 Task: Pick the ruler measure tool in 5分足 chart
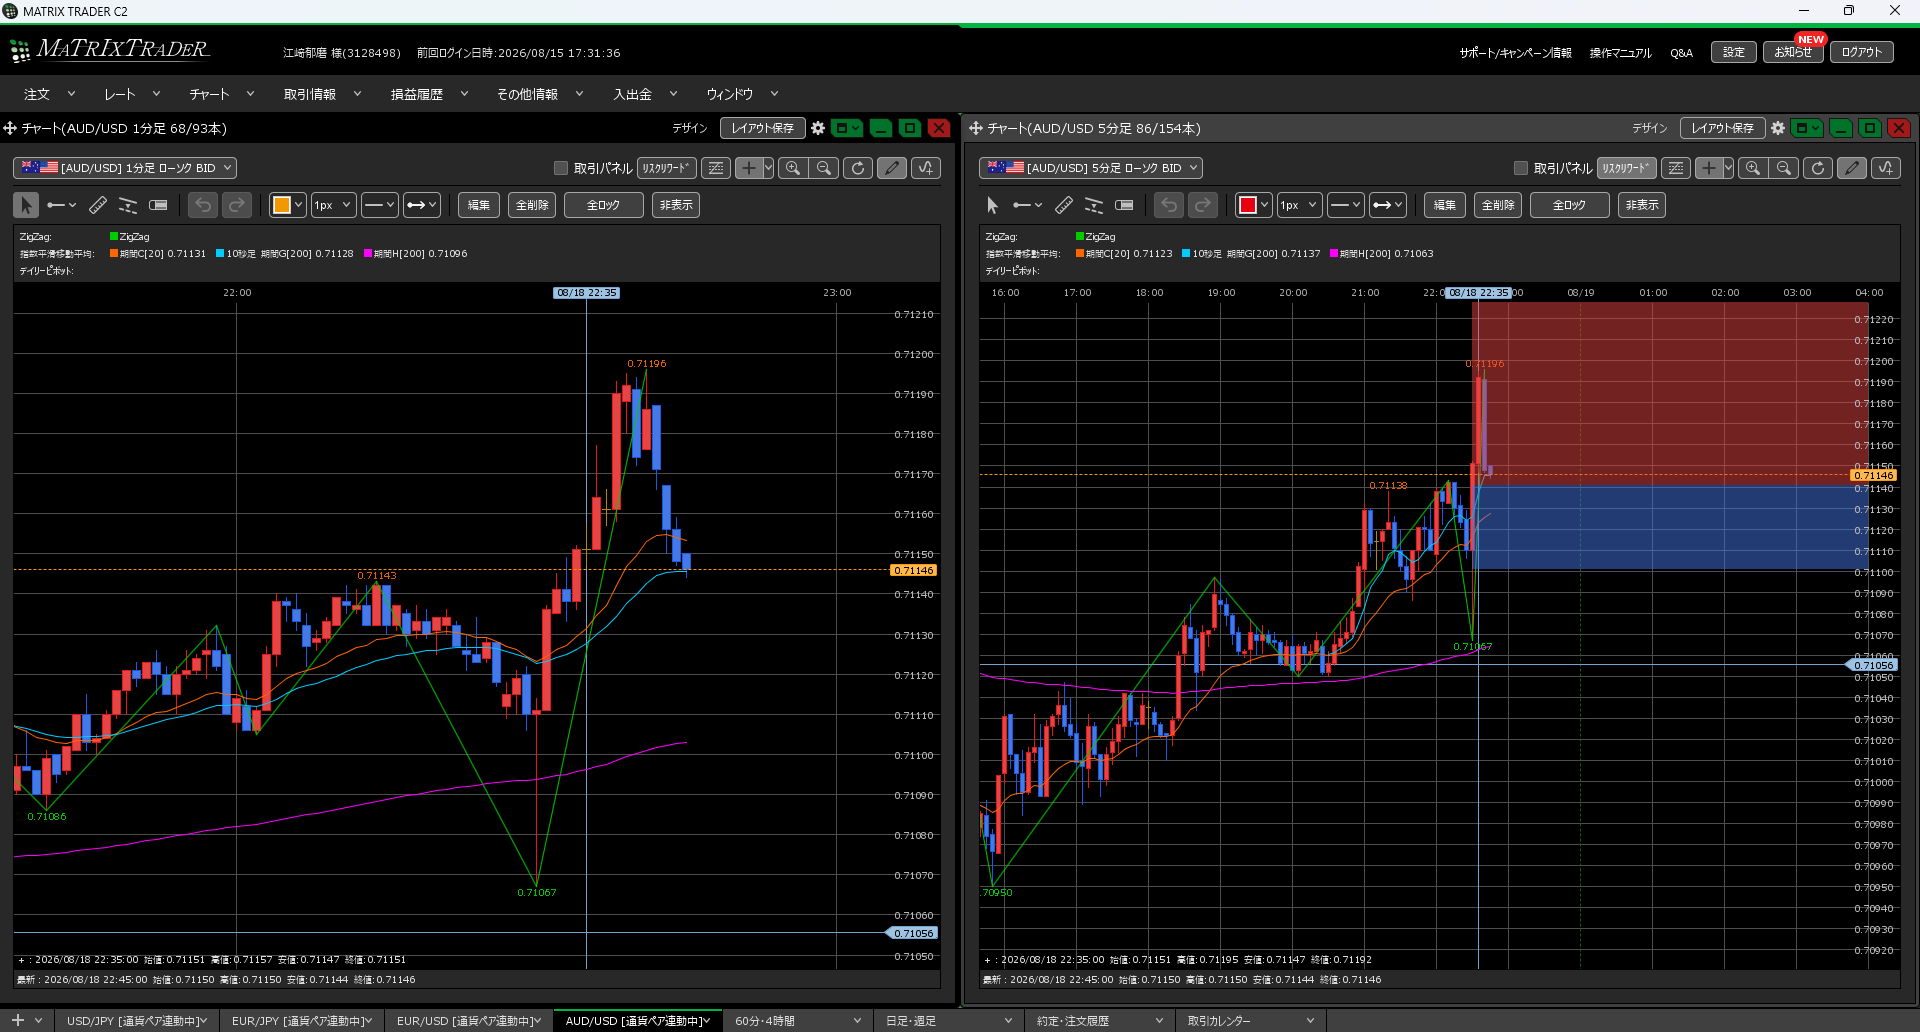[x=1064, y=205]
